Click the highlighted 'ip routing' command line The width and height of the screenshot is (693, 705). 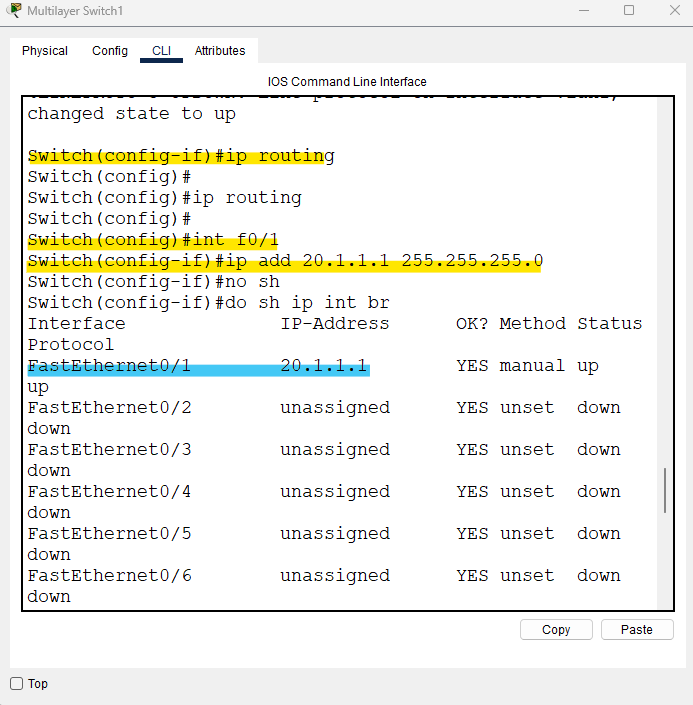click(181, 156)
